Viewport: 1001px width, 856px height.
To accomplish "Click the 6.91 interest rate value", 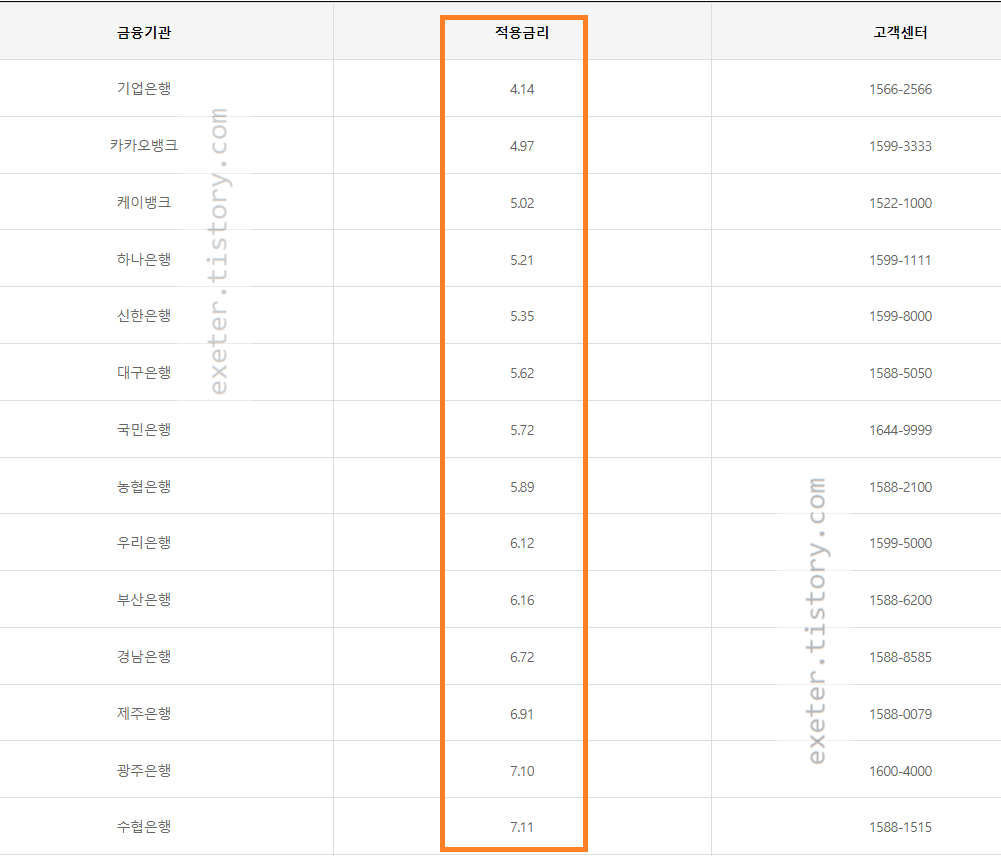I will click(522, 714).
